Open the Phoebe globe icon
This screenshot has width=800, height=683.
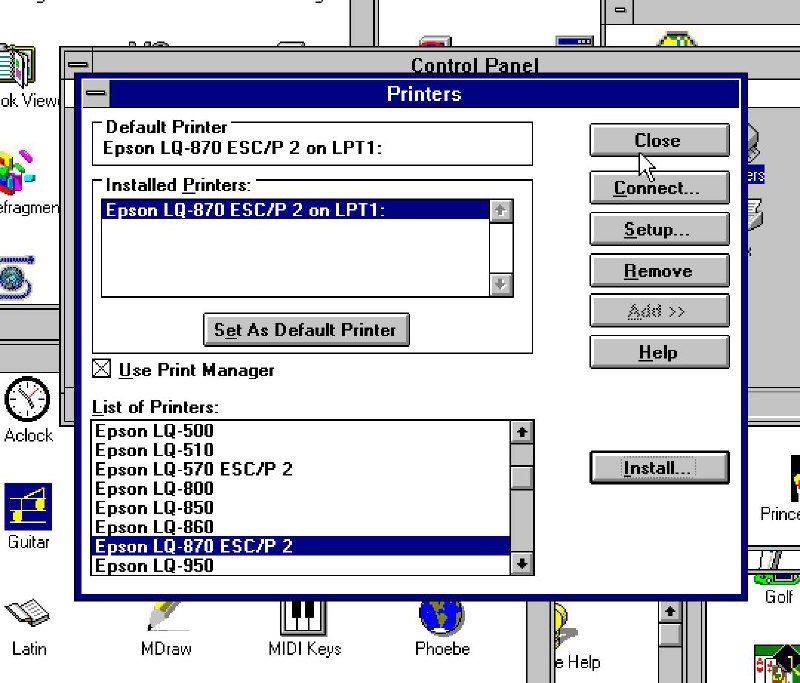[442, 618]
